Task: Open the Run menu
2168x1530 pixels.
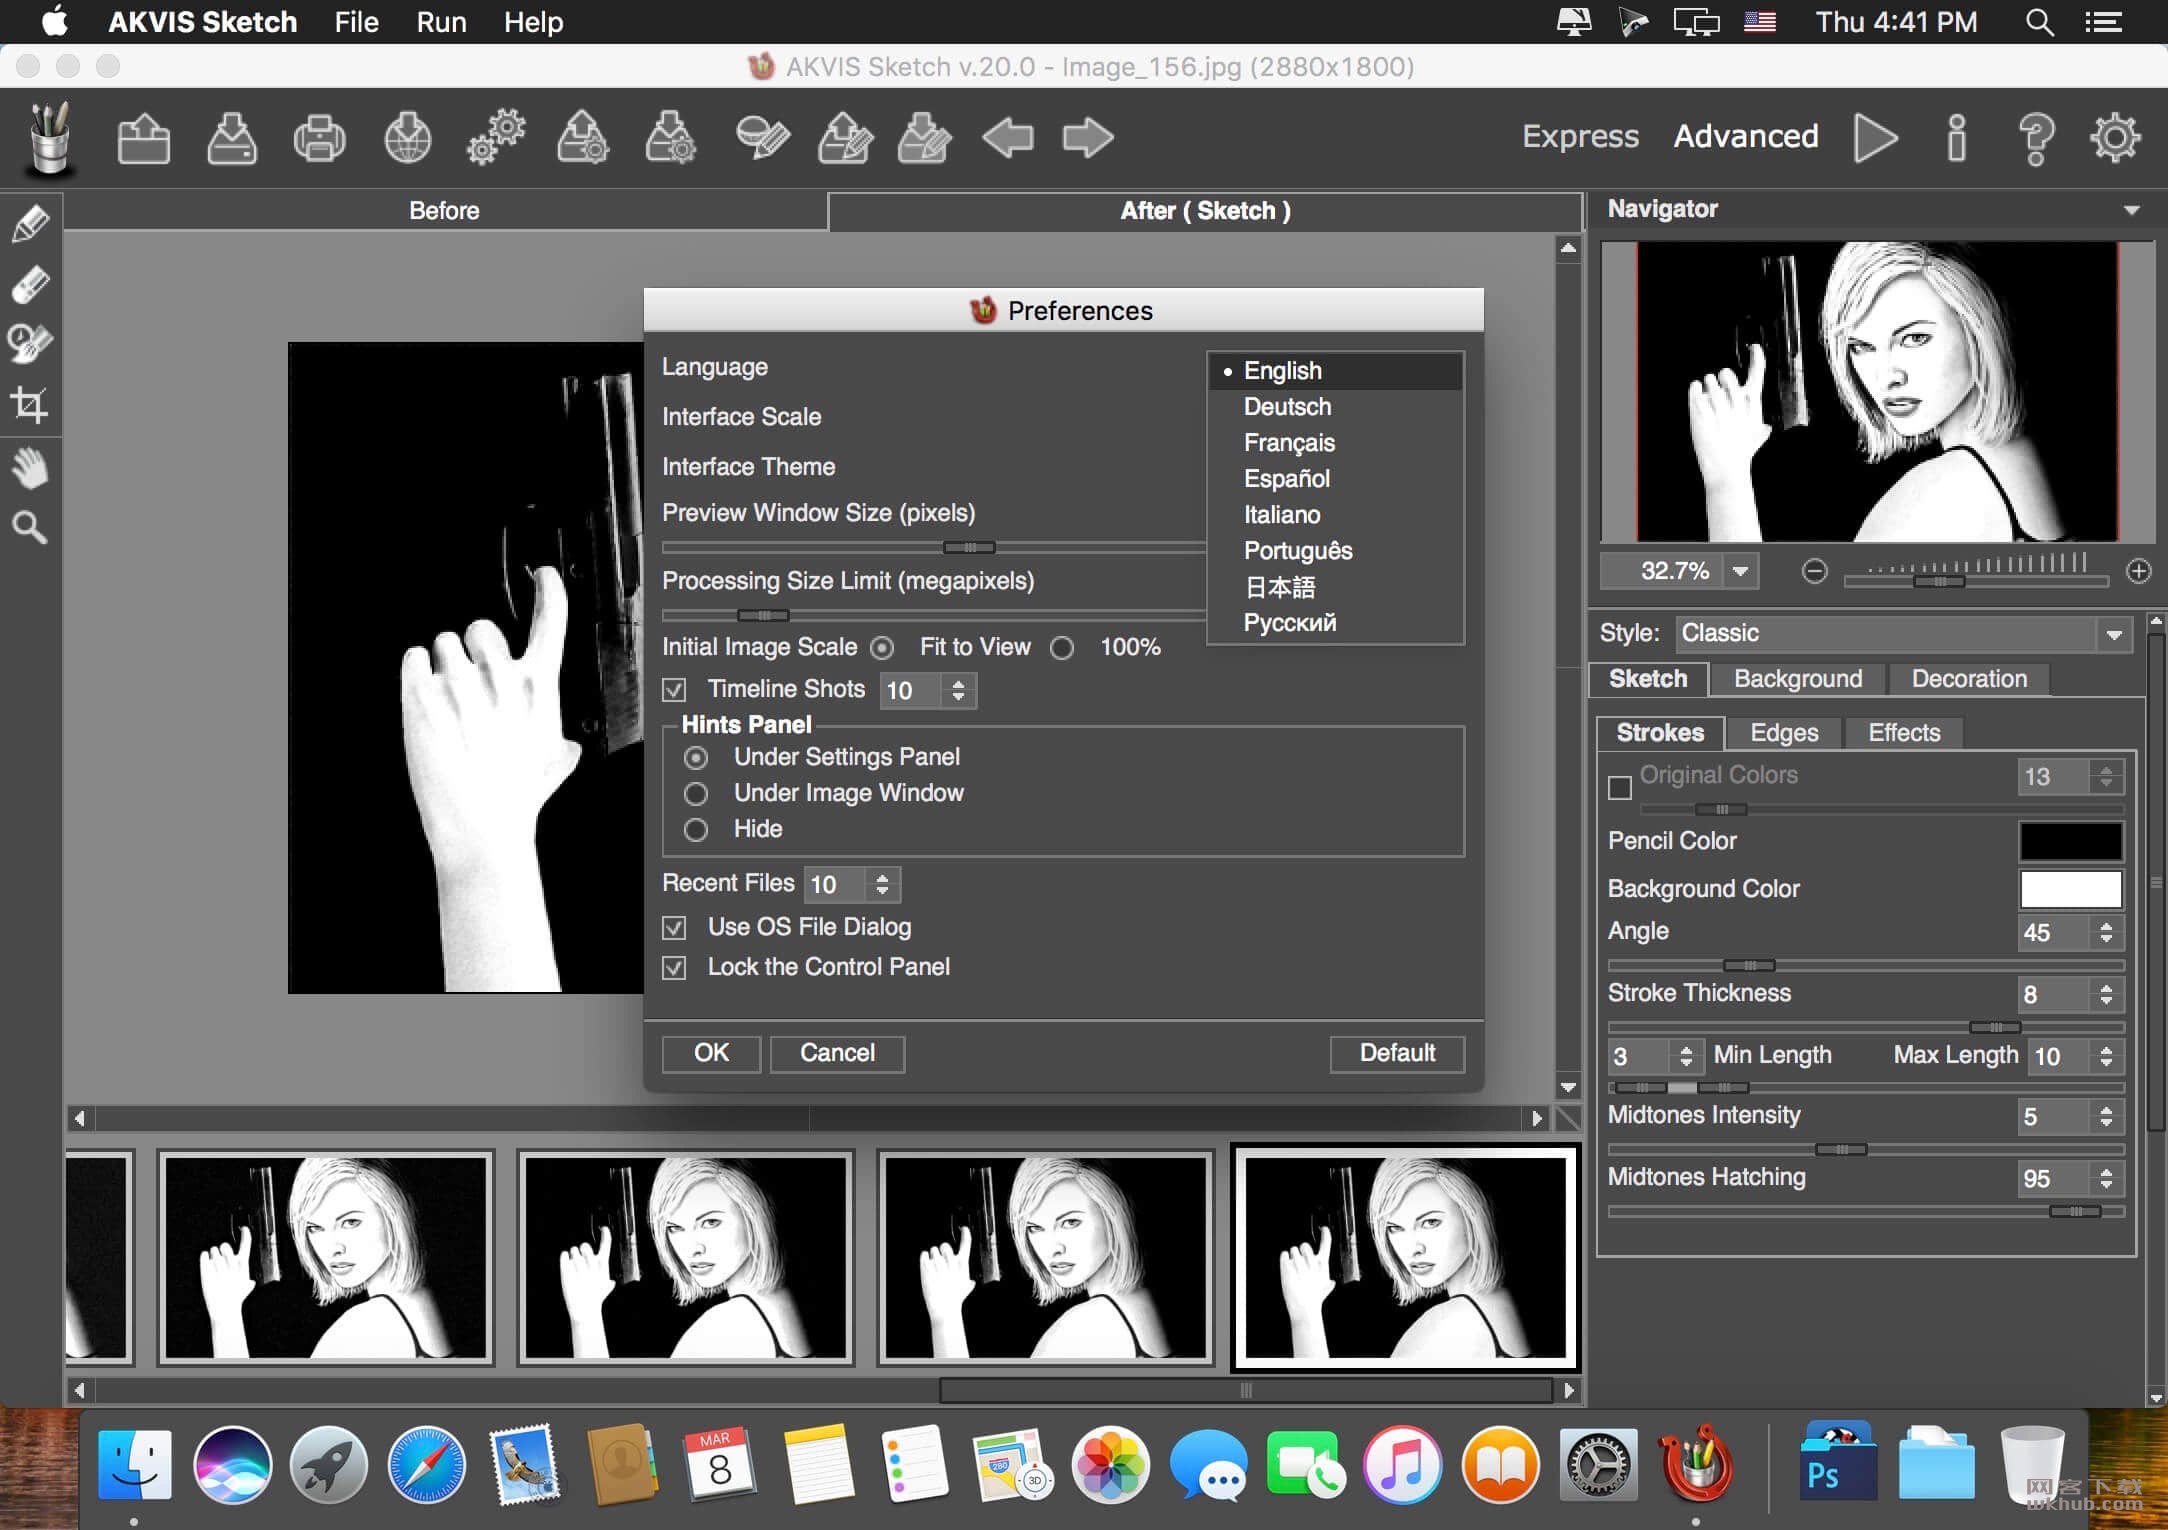Action: [441, 22]
